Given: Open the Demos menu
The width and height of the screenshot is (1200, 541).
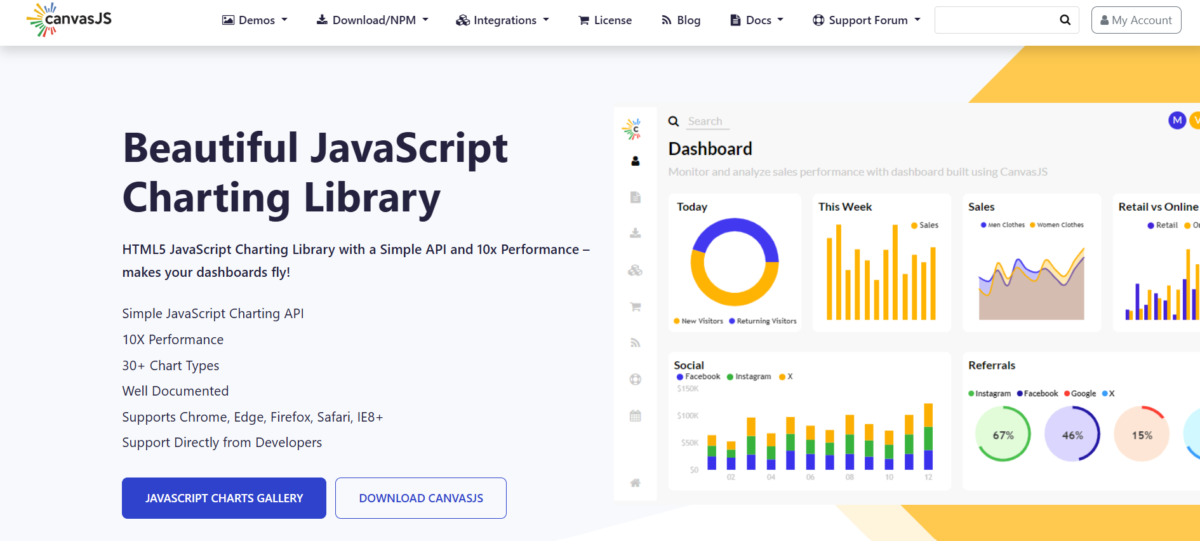Looking at the screenshot, I should click(255, 20).
